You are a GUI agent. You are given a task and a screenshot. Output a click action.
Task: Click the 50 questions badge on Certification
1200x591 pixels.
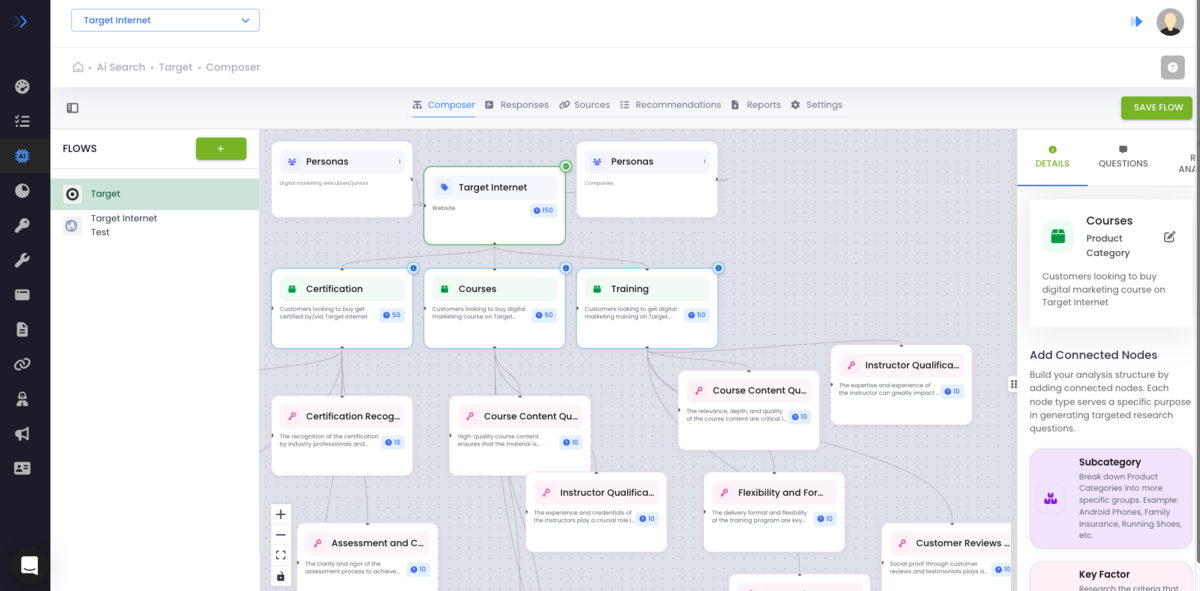(391, 315)
